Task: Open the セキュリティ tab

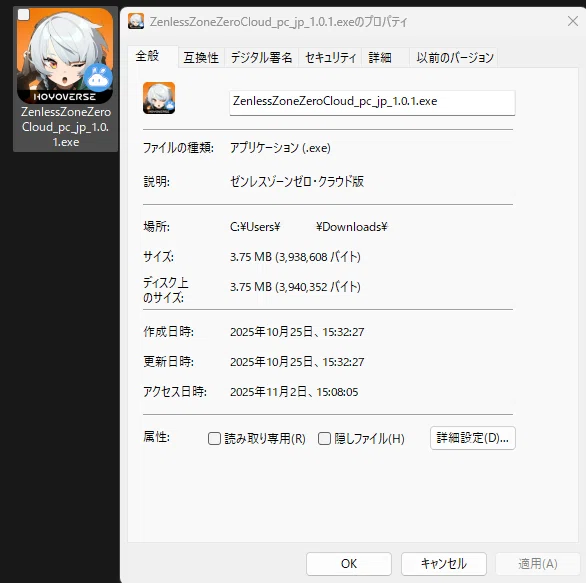Action: click(x=330, y=58)
